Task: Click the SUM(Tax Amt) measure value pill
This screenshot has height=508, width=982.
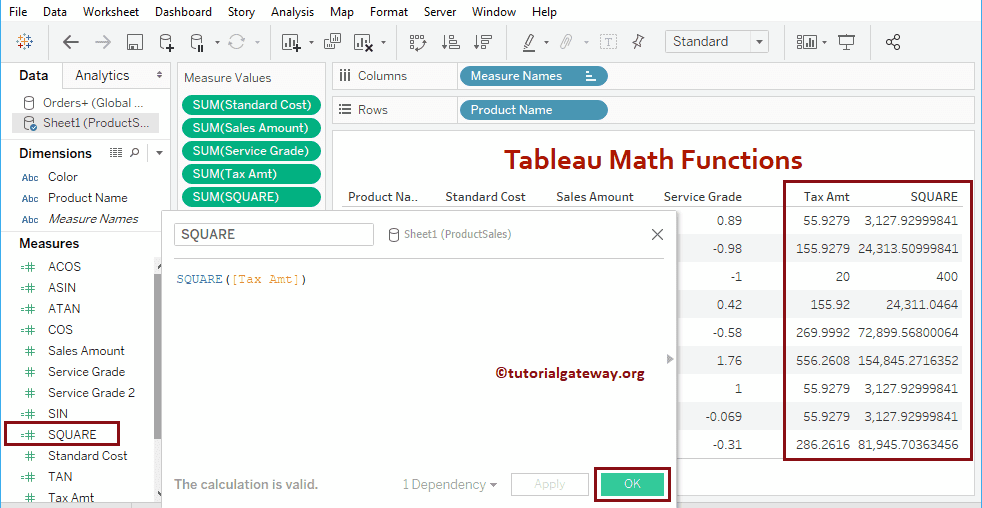Action: (x=252, y=174)
